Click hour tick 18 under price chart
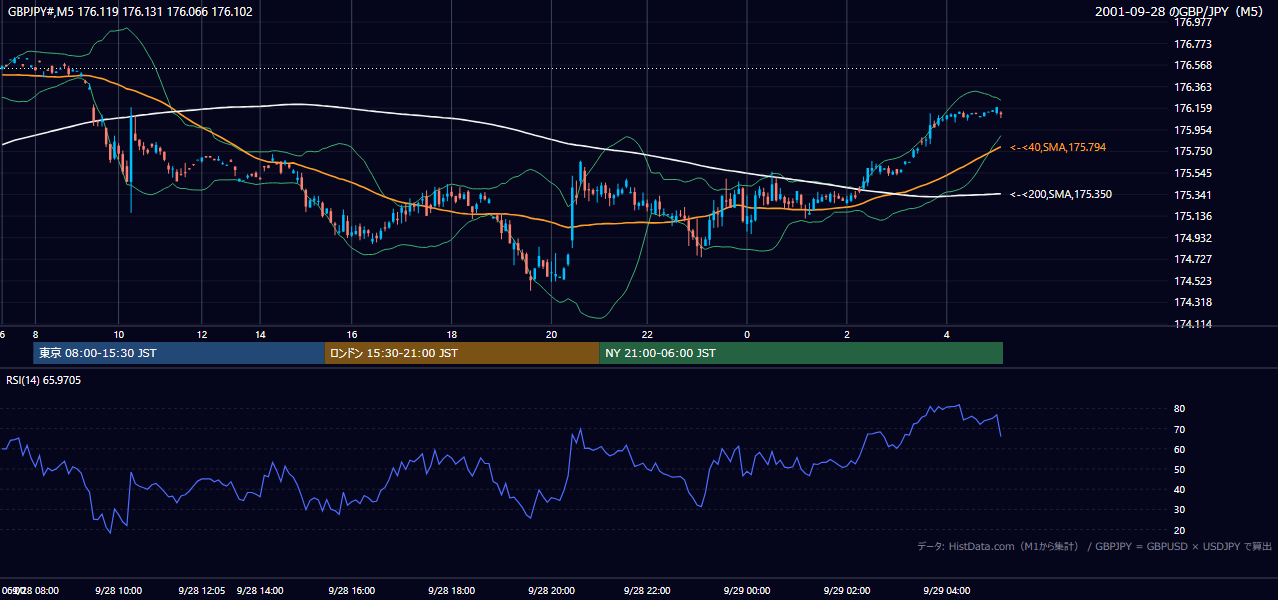Viewport: 1278px width, 600px height. (452, 334)
